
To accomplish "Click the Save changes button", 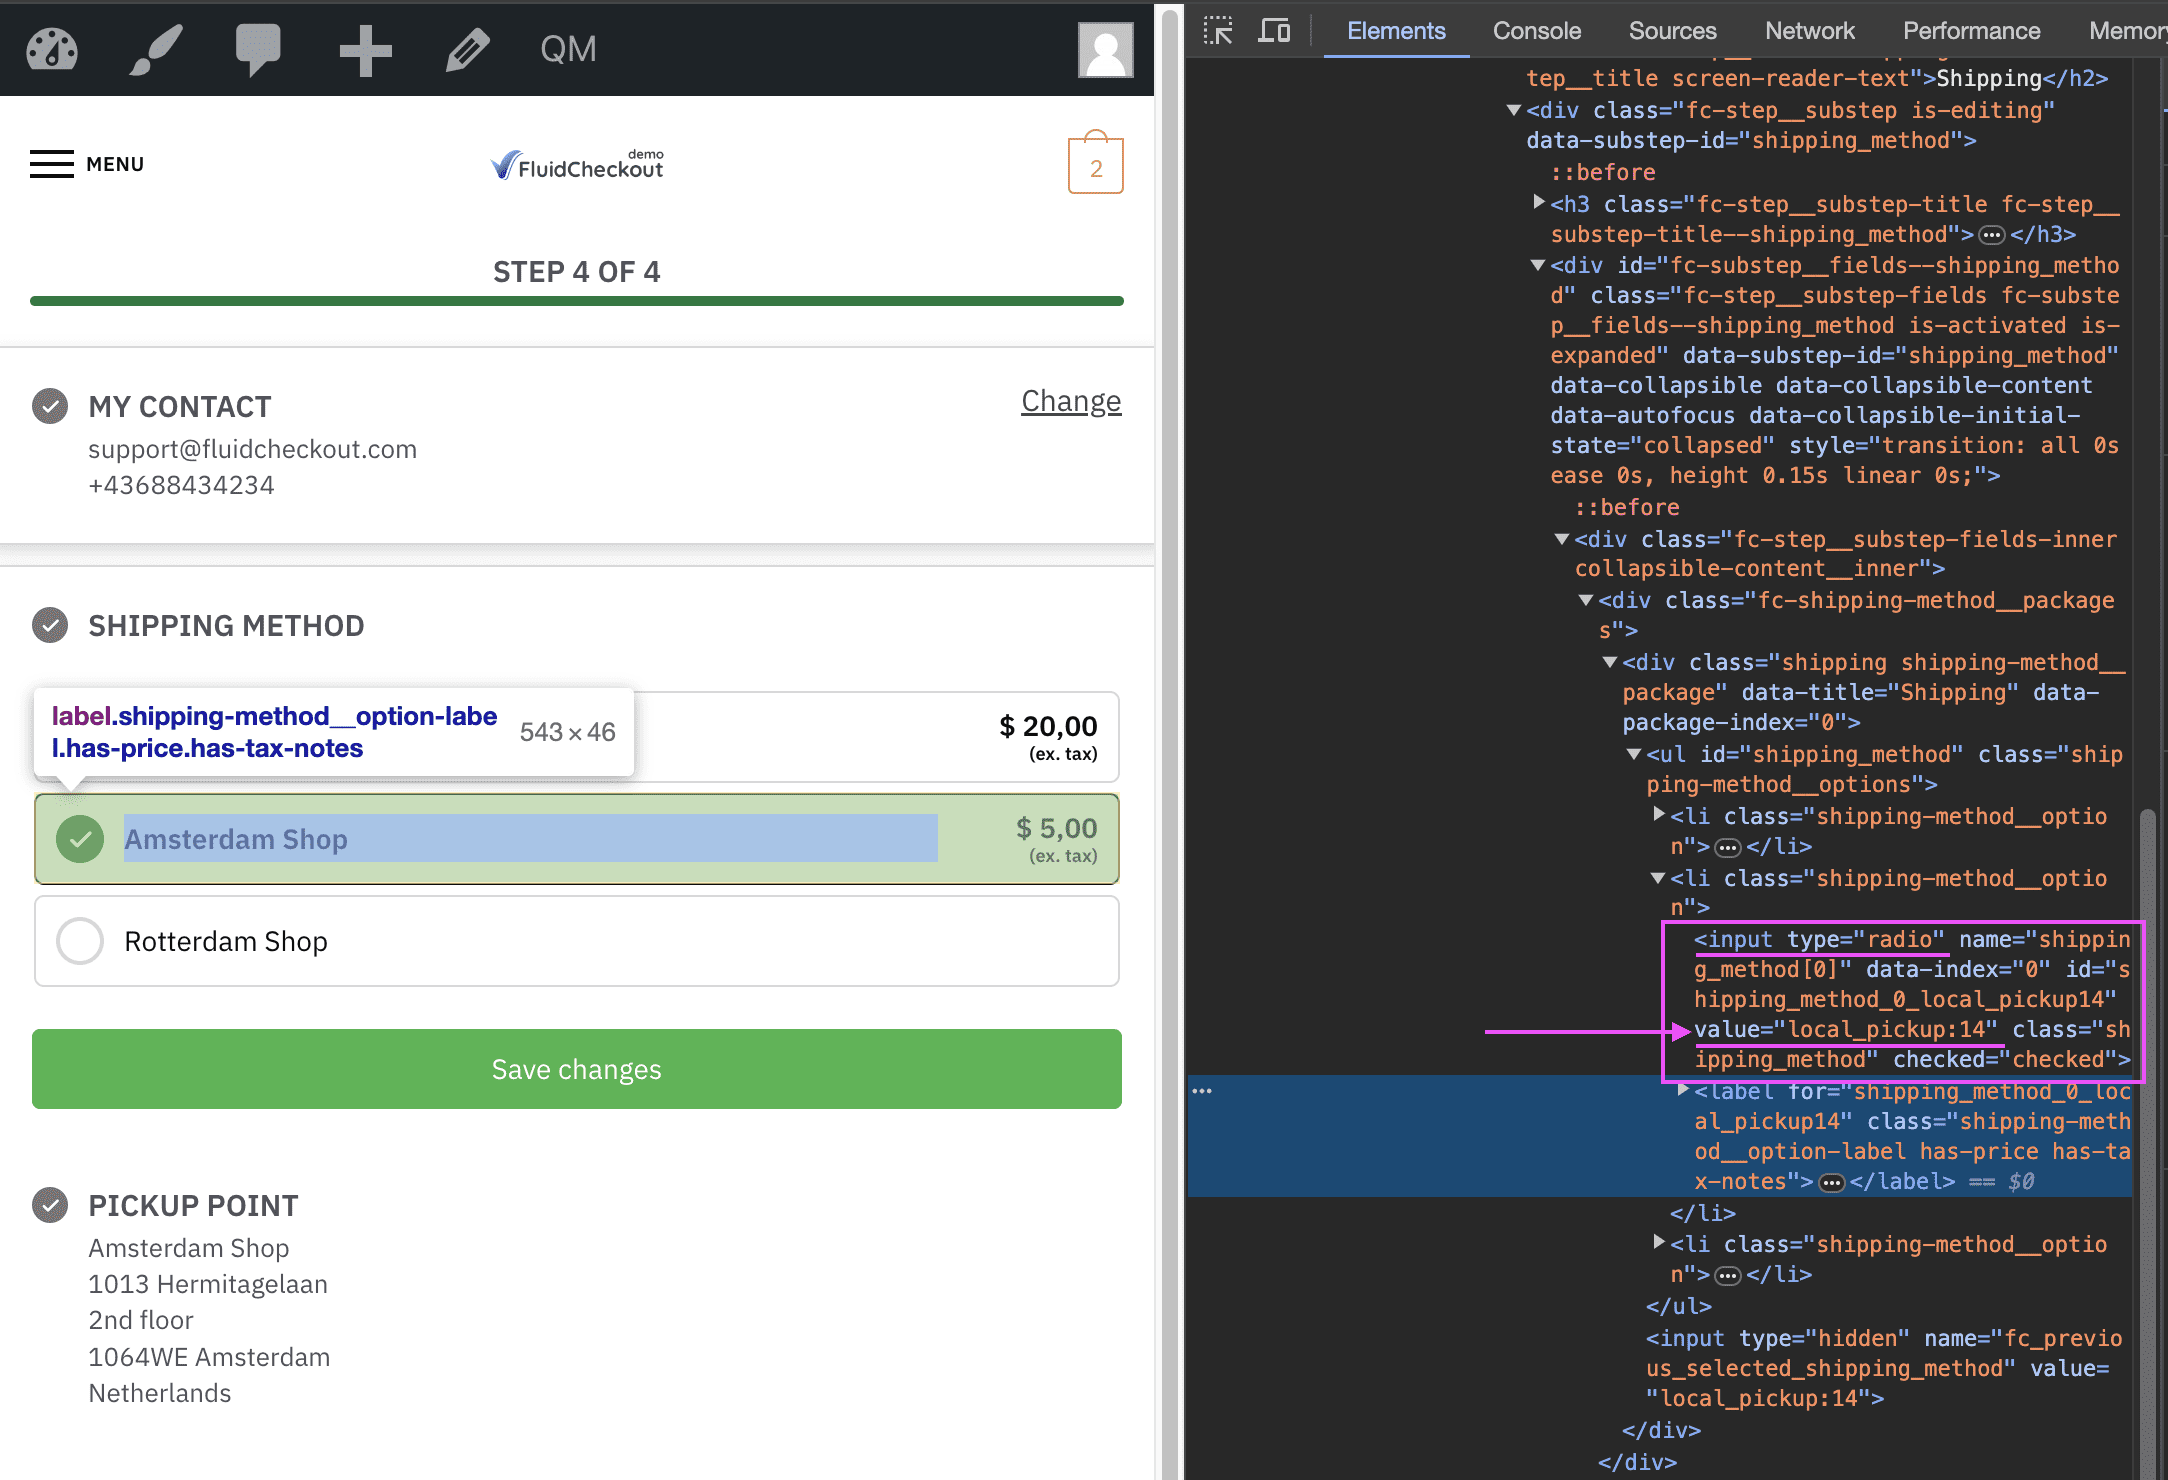I will click(577, 1068).
